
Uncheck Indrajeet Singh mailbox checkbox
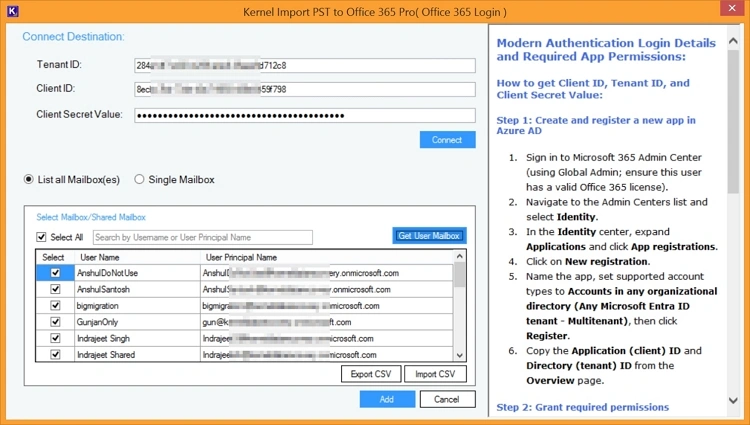(55, 338)
